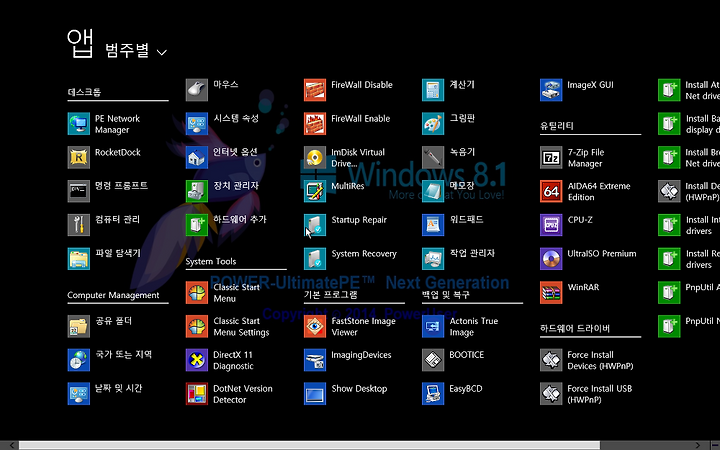The height and width of the screenshot is (450, 720).
Task: Open ImagingDevices icon
Action: (315, 360)
